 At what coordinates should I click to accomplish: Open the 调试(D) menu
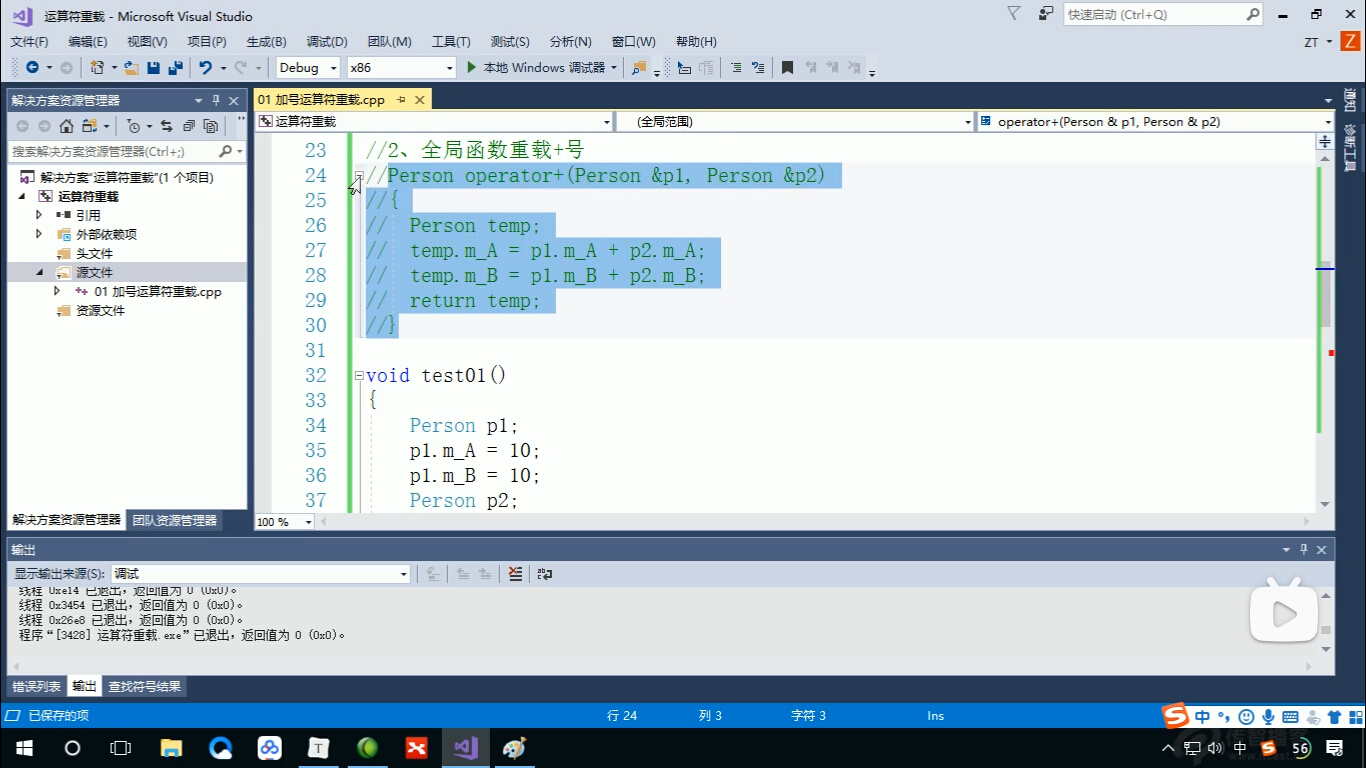tap(326, 41)
